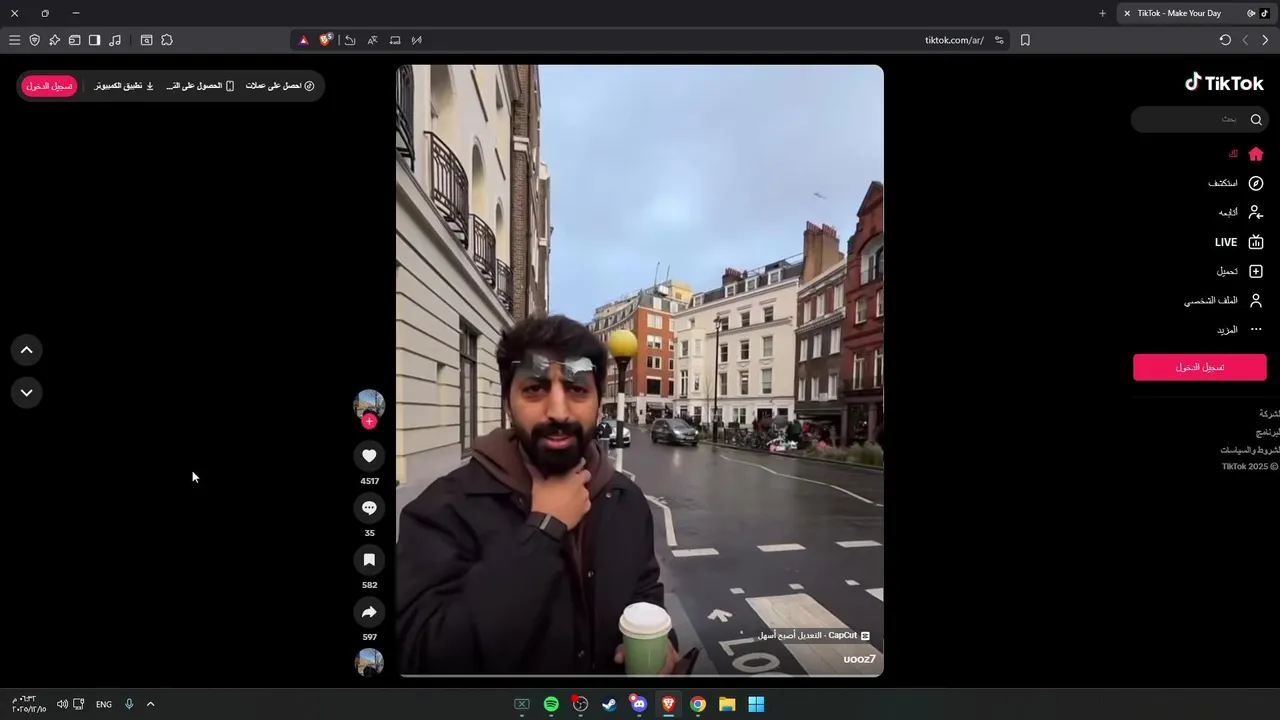Open the extensions puzzle icon
Image resolution: width=1280 pixels, height=720 pixels.
[167, 40]
